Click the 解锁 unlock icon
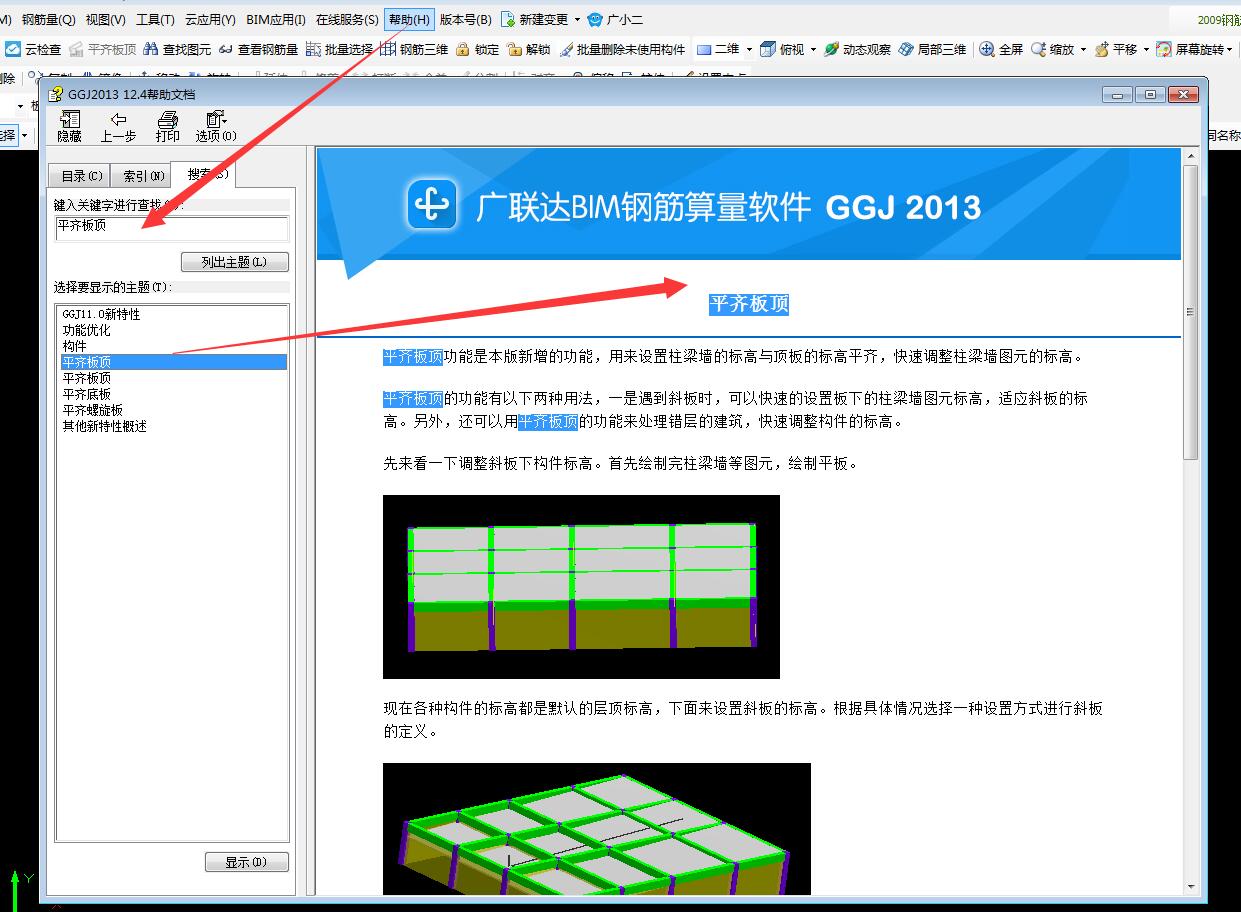Screen dimensions: 1241x912 pos(529,49)
